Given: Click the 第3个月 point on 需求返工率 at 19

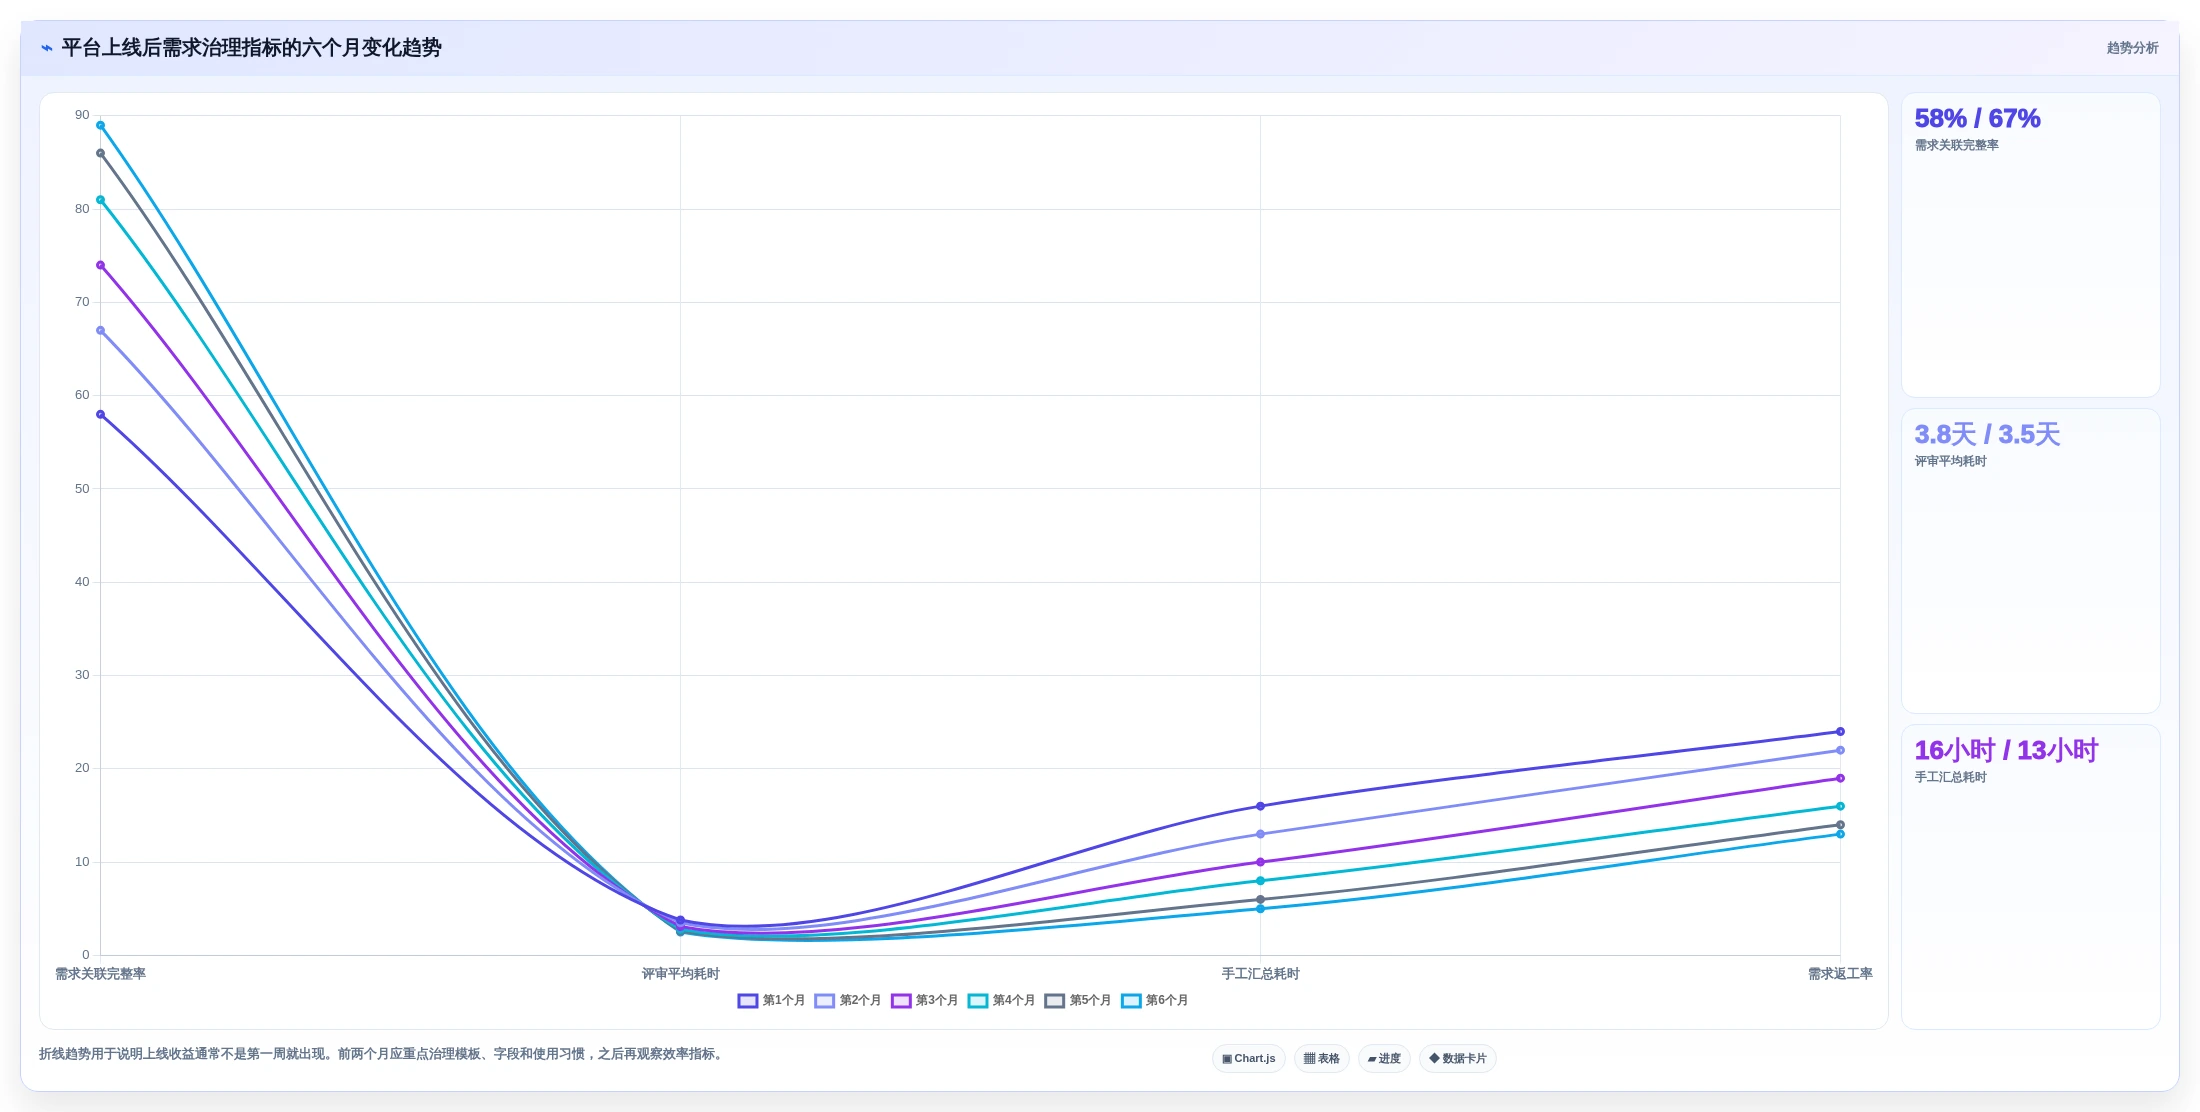Looking at the screenshot, I should (1840, 778).
